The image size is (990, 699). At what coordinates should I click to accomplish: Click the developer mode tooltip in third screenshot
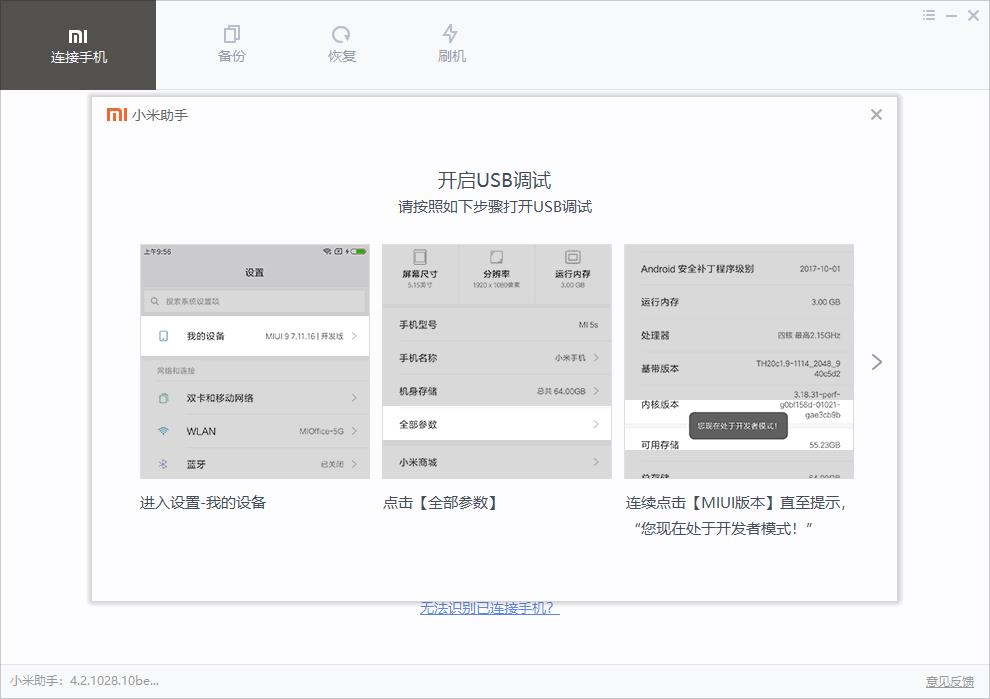[739, 426]
